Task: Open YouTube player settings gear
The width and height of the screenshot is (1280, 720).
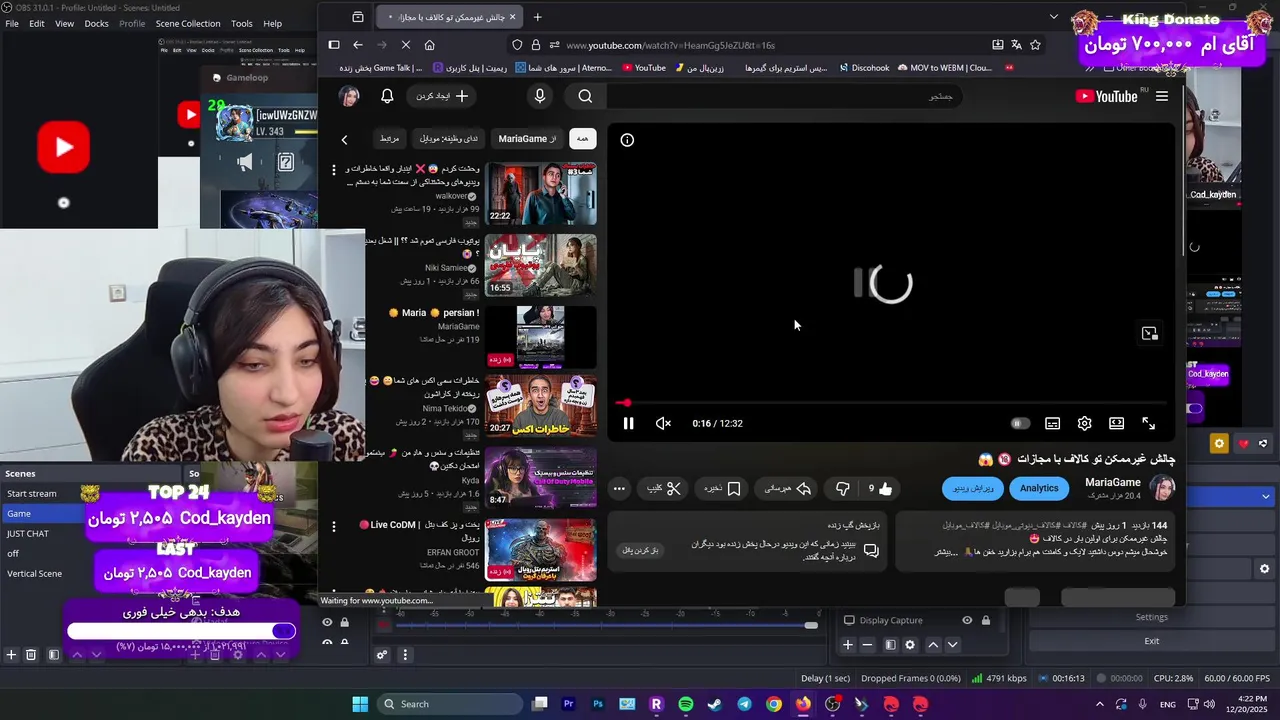Action: (x=1084, y=423)
